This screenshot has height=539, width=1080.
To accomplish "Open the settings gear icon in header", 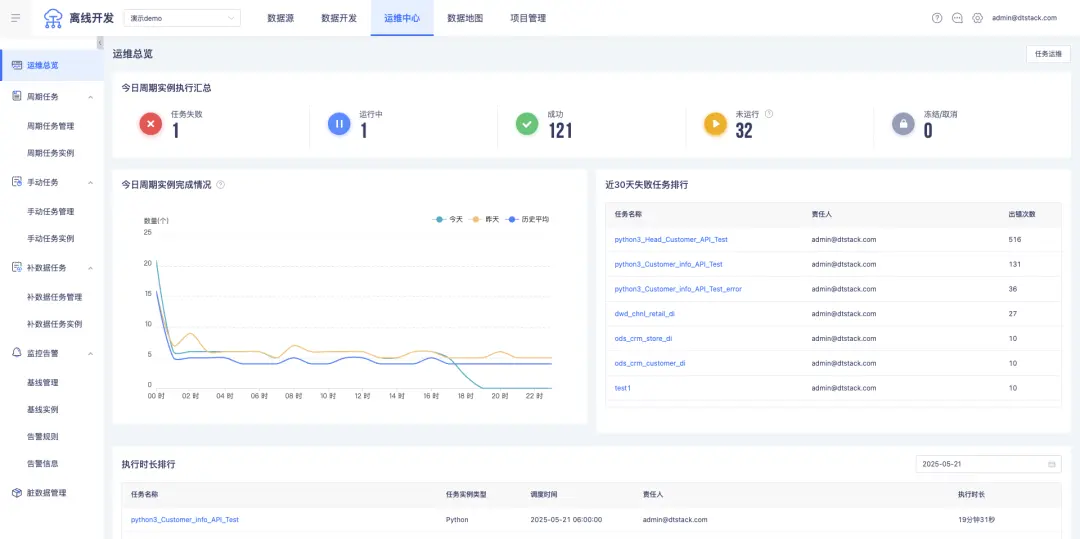I will pyautogui.click(x=977, y=19).
